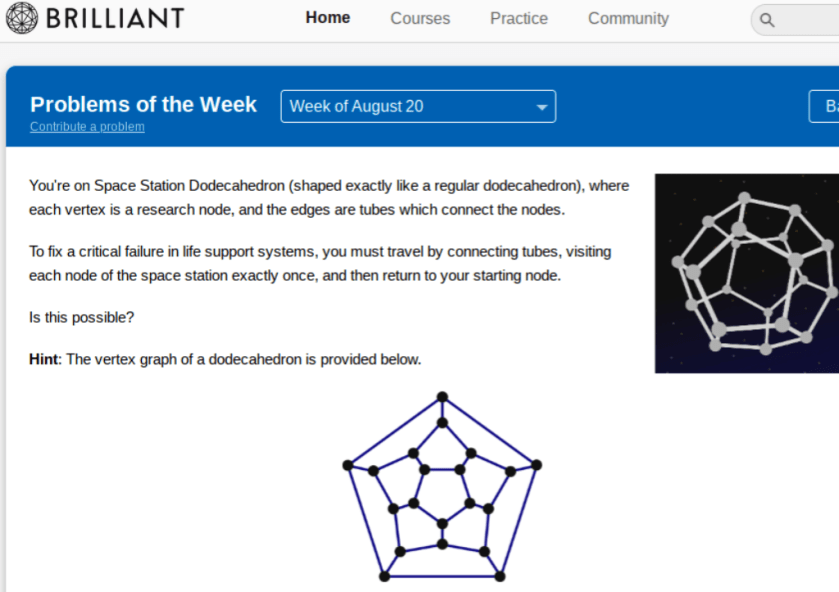
Task: Open the Contribute a problem link
Action: (x=87, y=127)
